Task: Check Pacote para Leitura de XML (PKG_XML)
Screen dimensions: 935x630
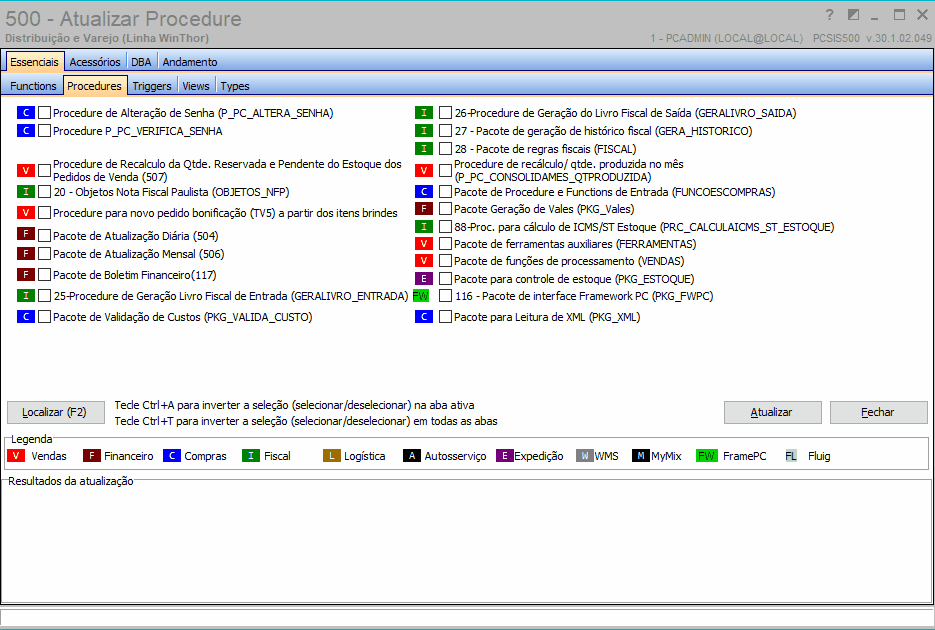Action: (445, 316)
